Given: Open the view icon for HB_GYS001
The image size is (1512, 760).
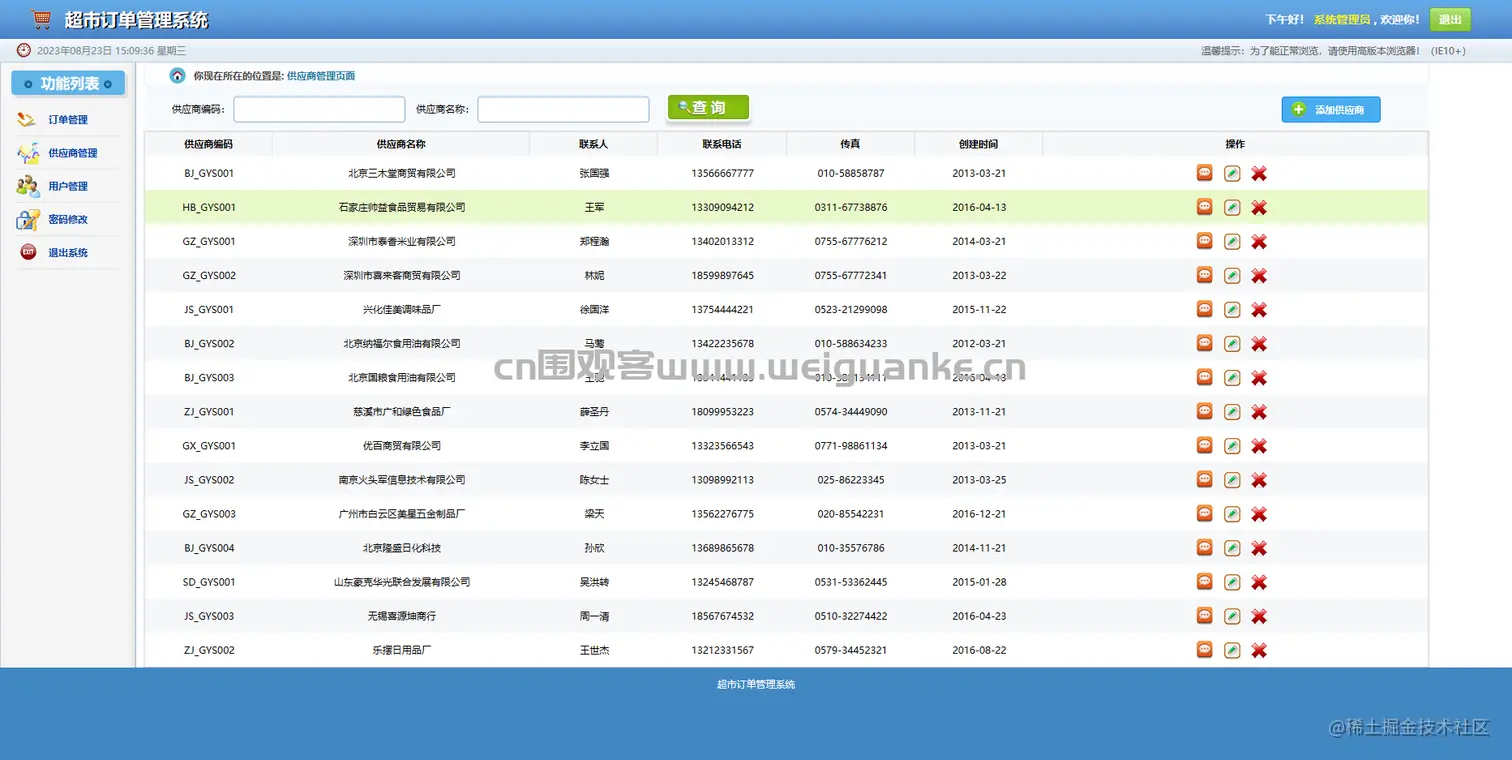Looking at the screenshot, I should tap(1205, 207).
